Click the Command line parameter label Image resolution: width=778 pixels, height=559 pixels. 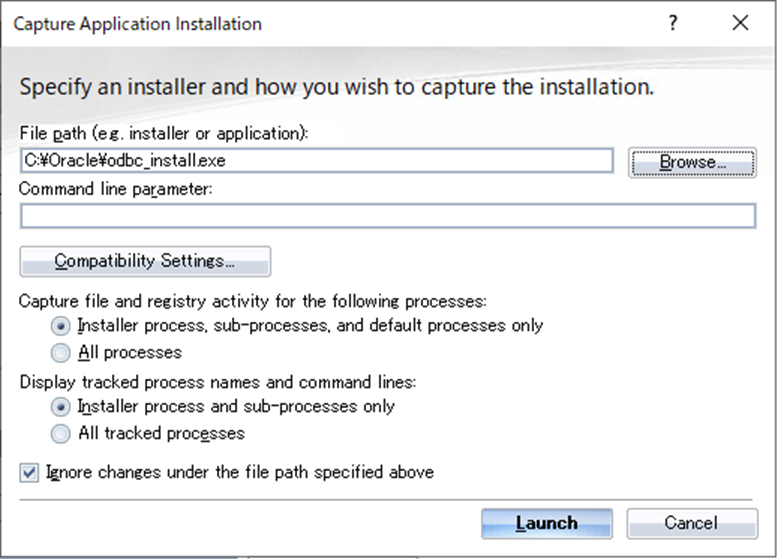[x=114, y=188]
